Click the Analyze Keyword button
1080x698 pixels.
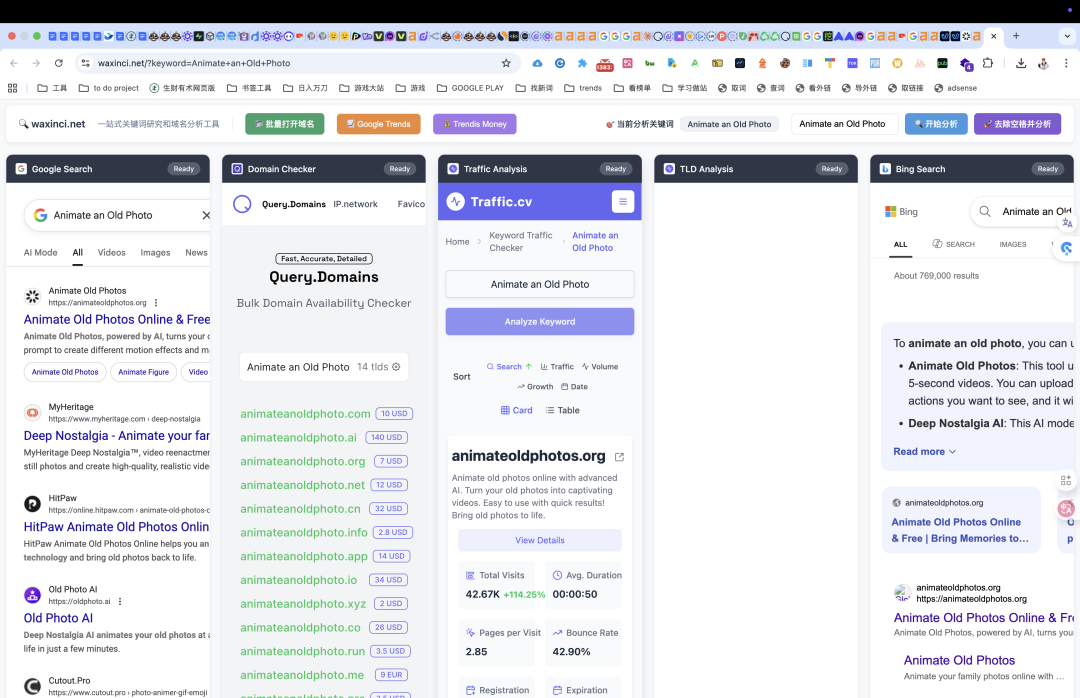(x=539, y=321)
